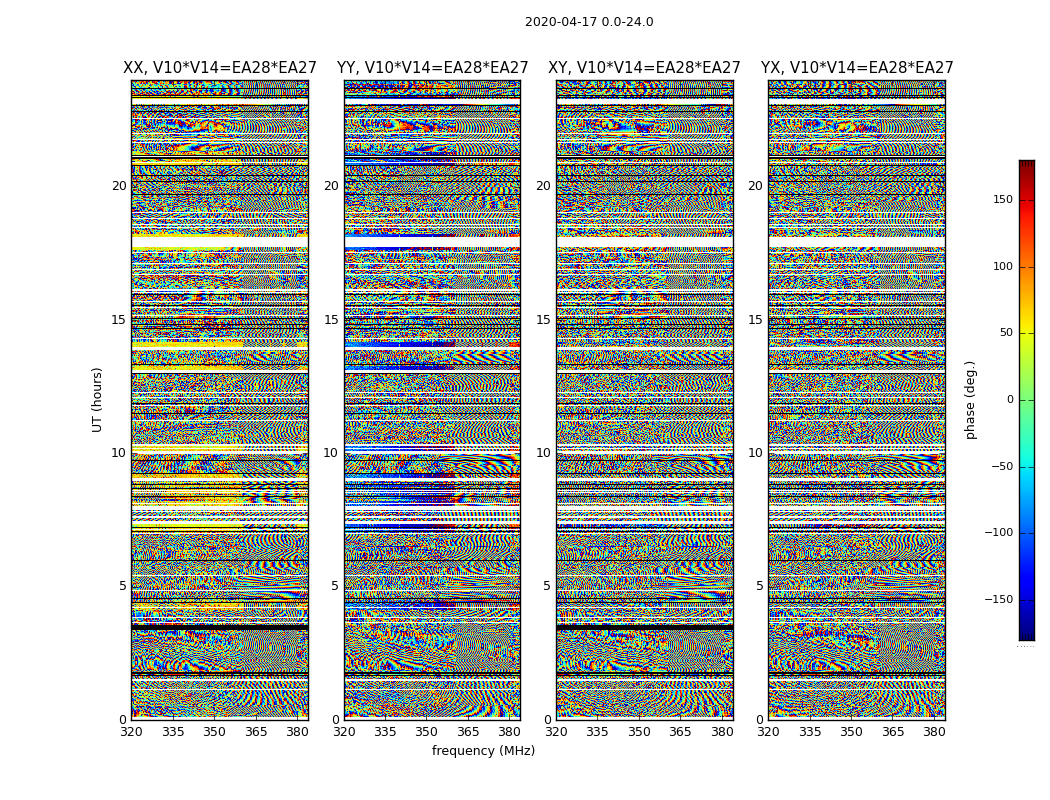Click the 380 frequency tick under the YX plot

tap(934, 732)
